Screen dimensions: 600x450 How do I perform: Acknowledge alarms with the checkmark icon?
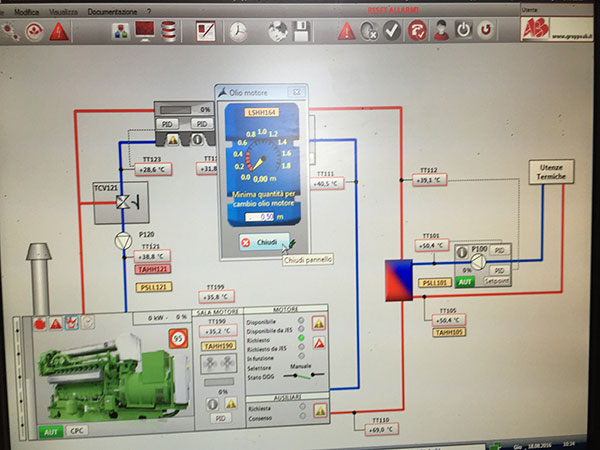point(392,31)
